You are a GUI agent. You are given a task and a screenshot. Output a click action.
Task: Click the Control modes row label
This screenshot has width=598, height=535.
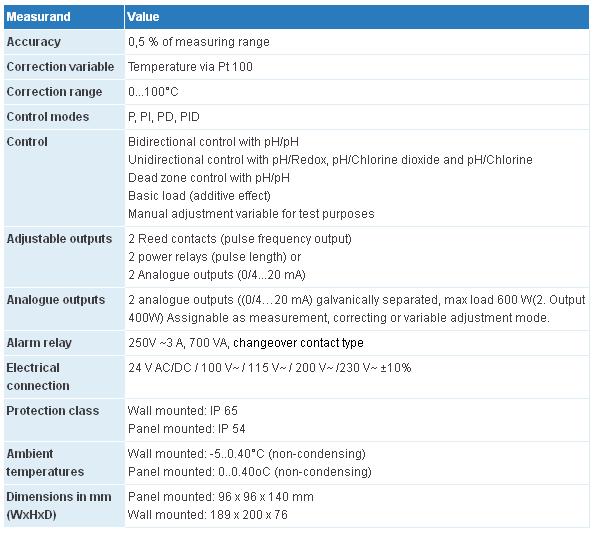[48, 117]
